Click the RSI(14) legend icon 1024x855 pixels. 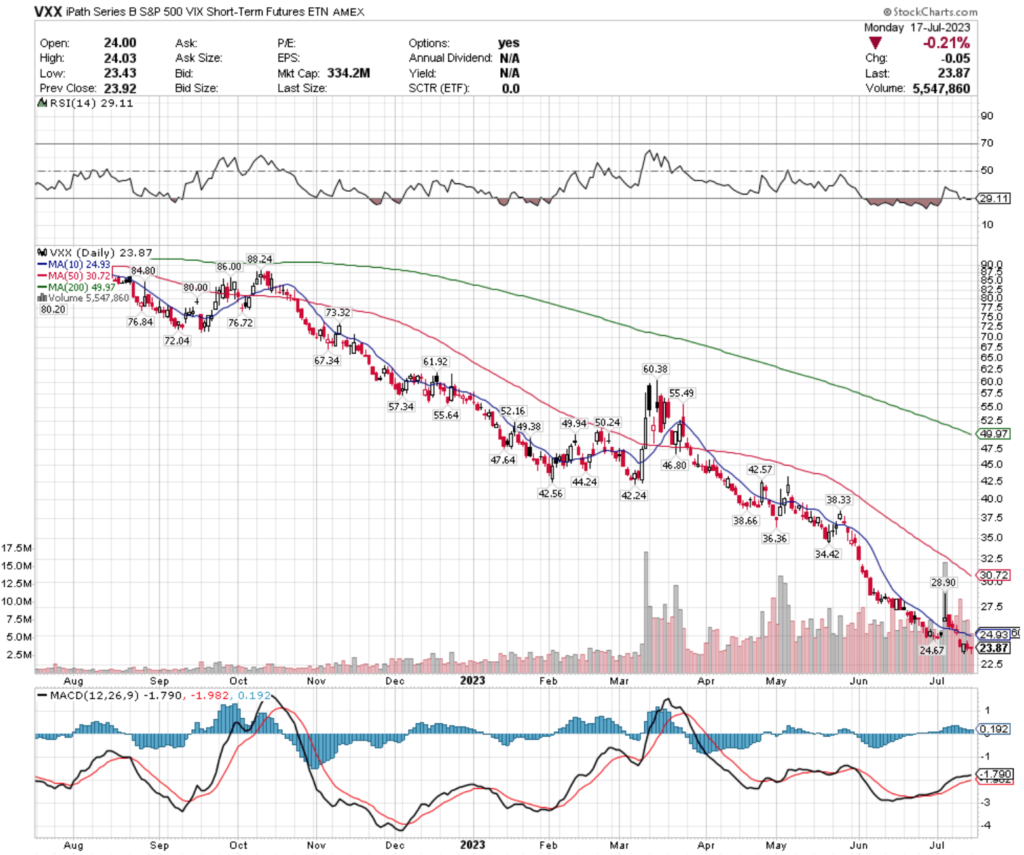(x=42, y=103)
